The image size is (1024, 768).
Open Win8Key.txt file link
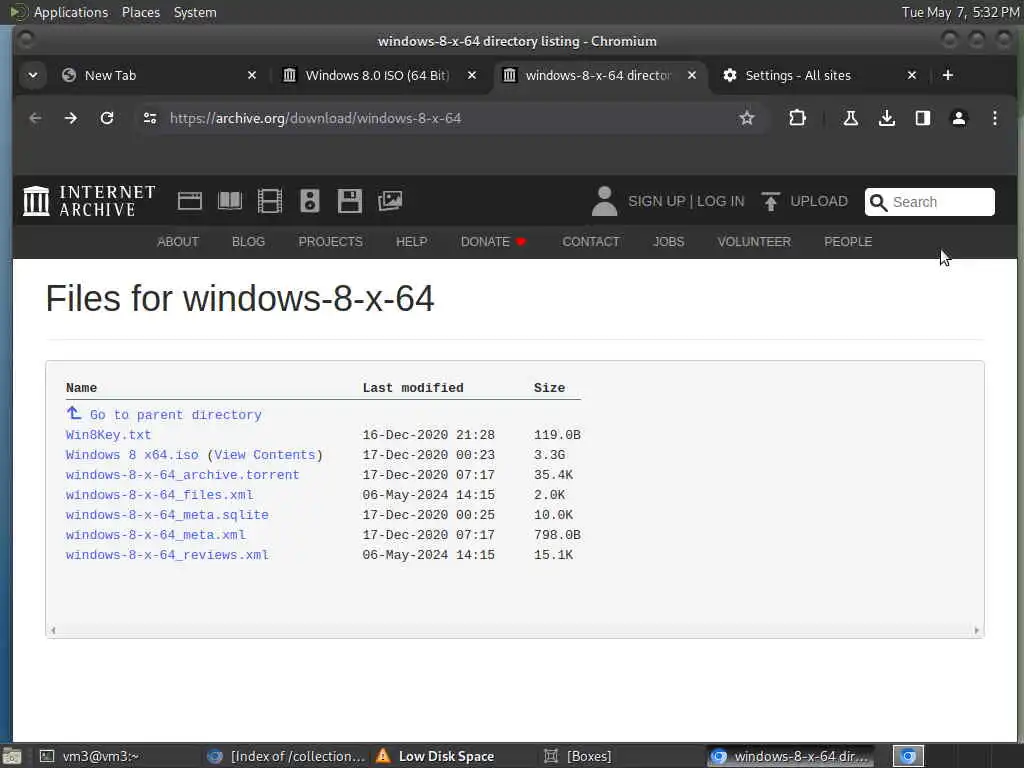108,435
